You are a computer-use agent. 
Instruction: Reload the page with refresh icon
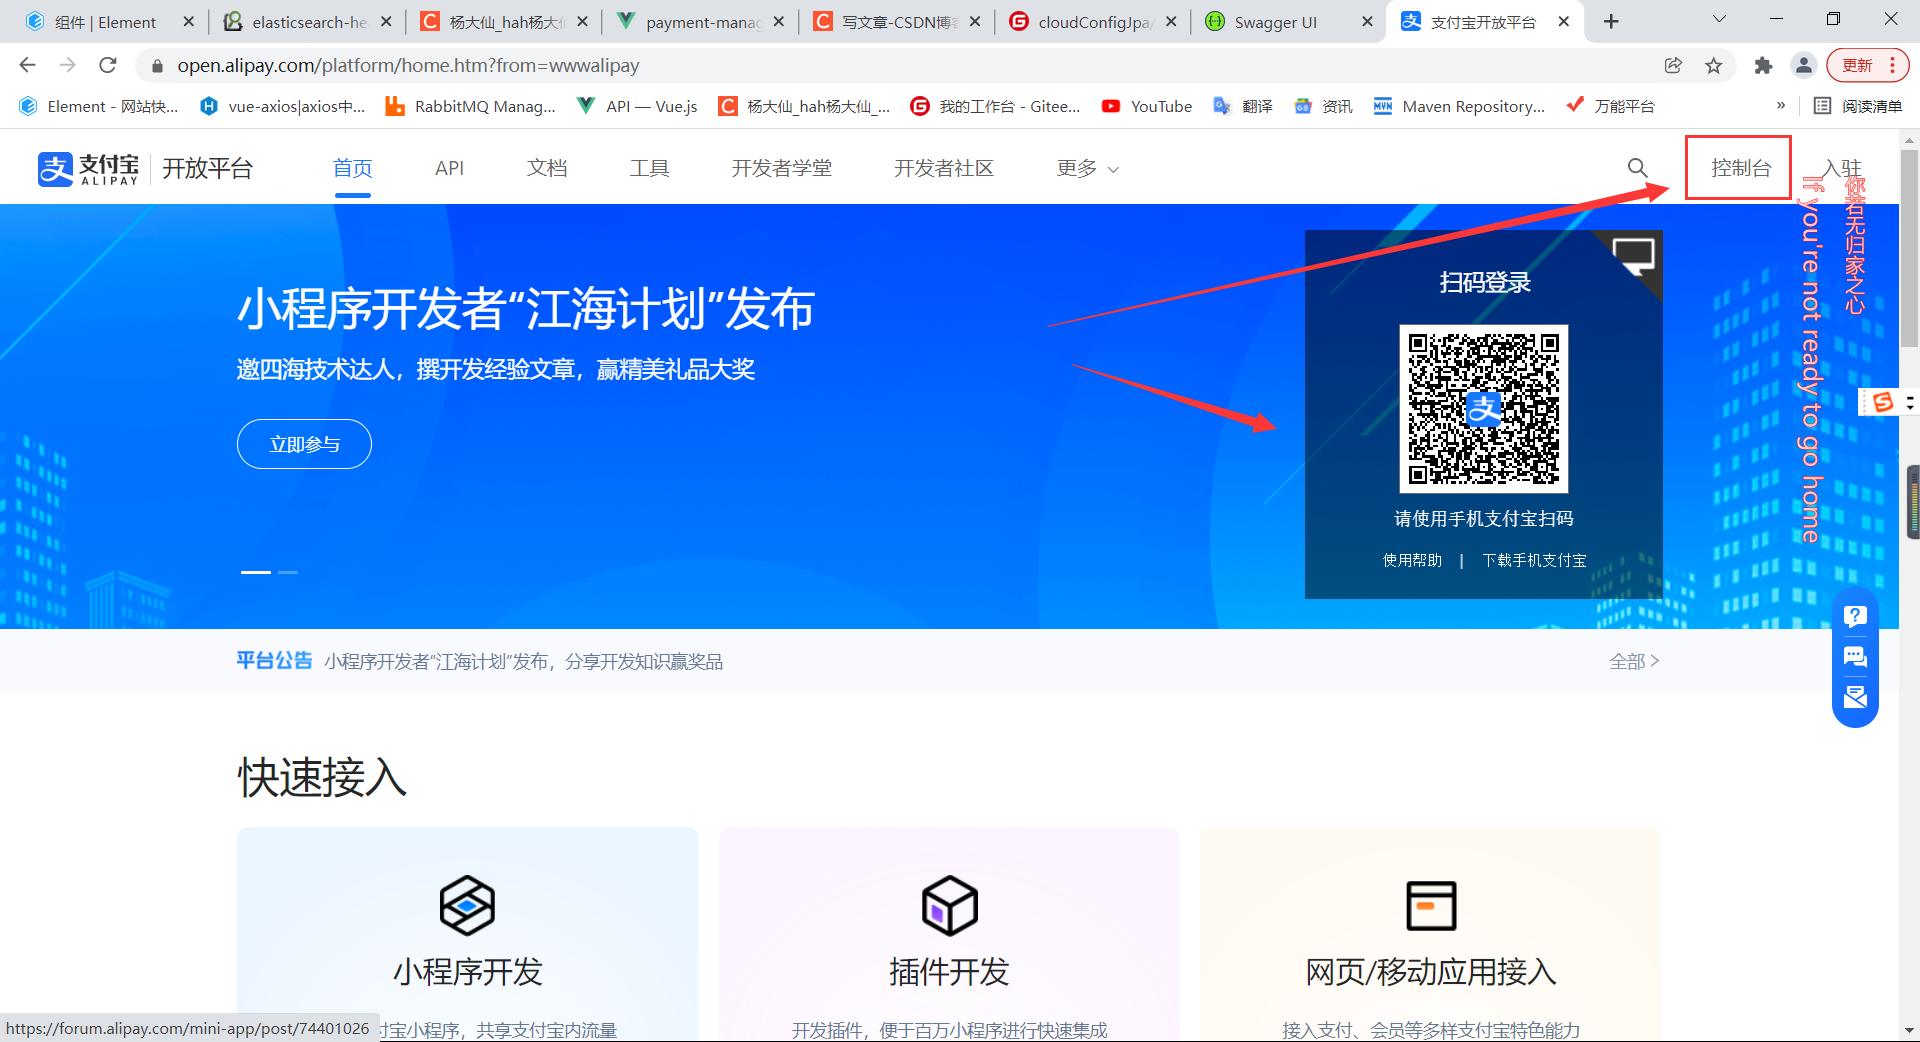tap(108, 65)
